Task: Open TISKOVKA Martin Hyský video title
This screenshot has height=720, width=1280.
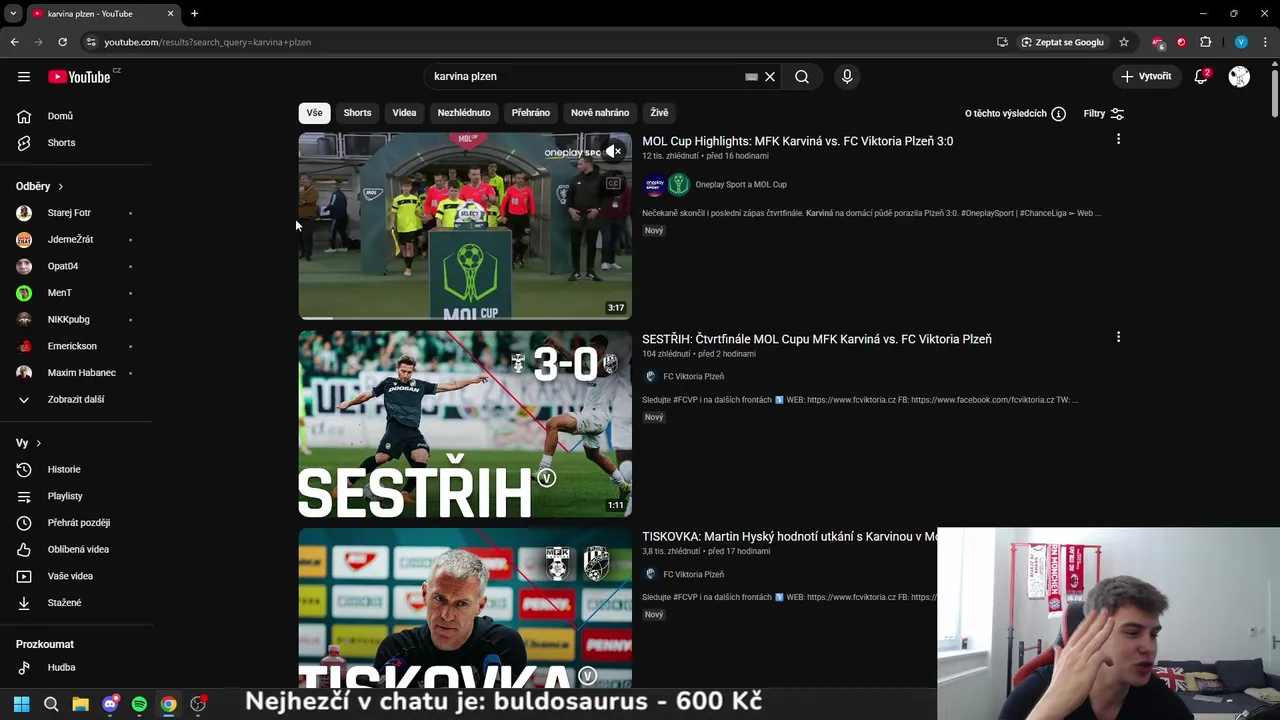Action: tap(790, 537)
